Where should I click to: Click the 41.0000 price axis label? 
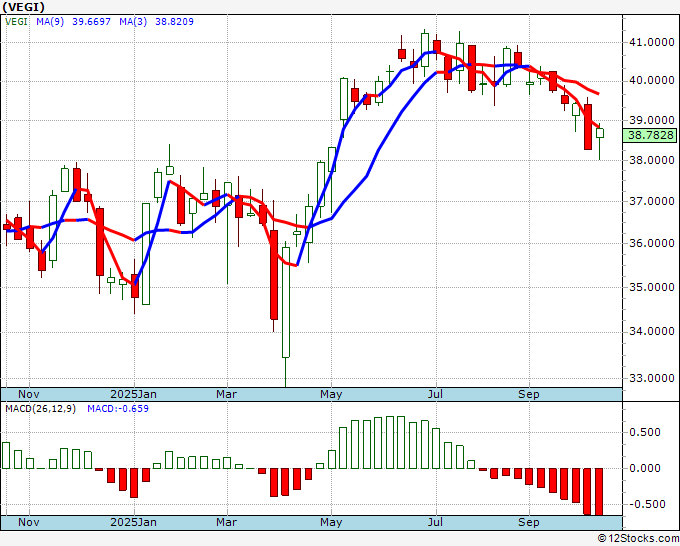(651, 43)
